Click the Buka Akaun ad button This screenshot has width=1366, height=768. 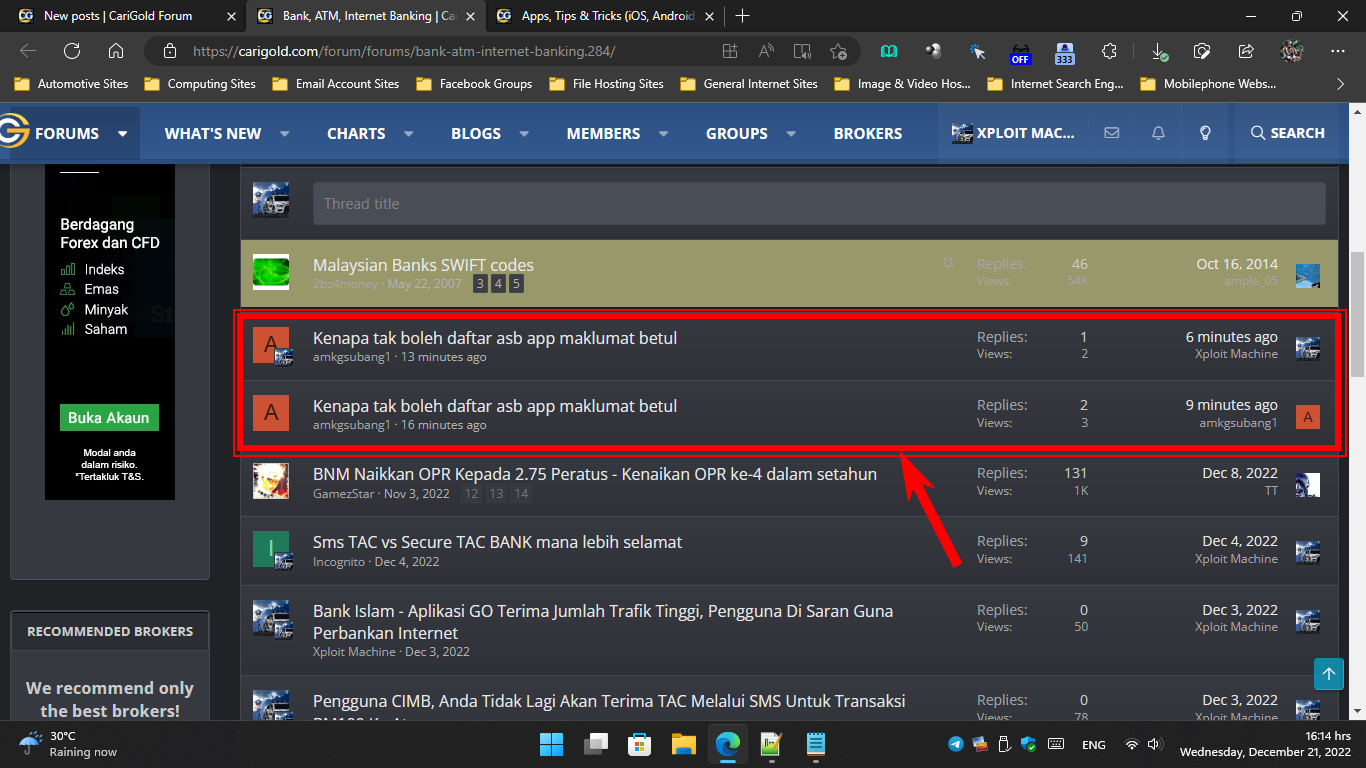coord(109,418)
